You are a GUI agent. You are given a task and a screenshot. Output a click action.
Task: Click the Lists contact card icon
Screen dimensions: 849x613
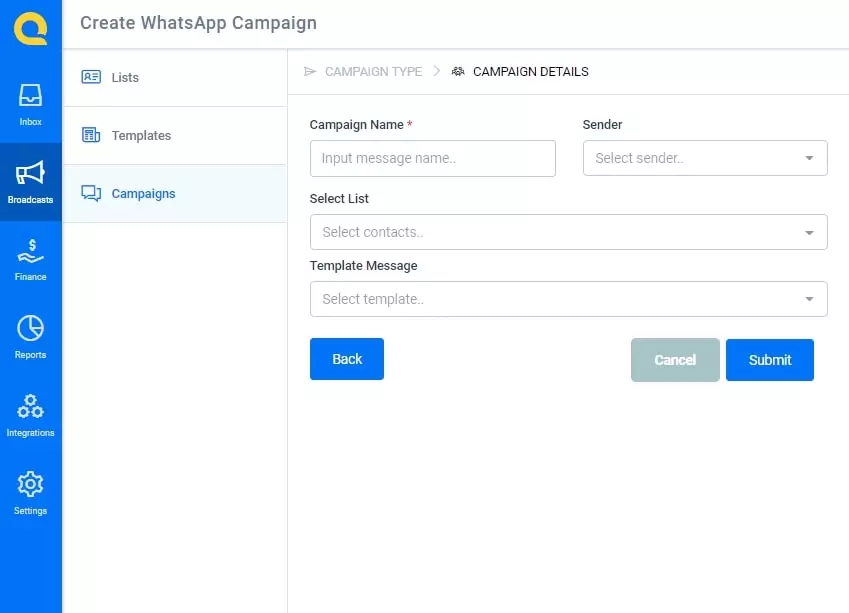point(91,77)
